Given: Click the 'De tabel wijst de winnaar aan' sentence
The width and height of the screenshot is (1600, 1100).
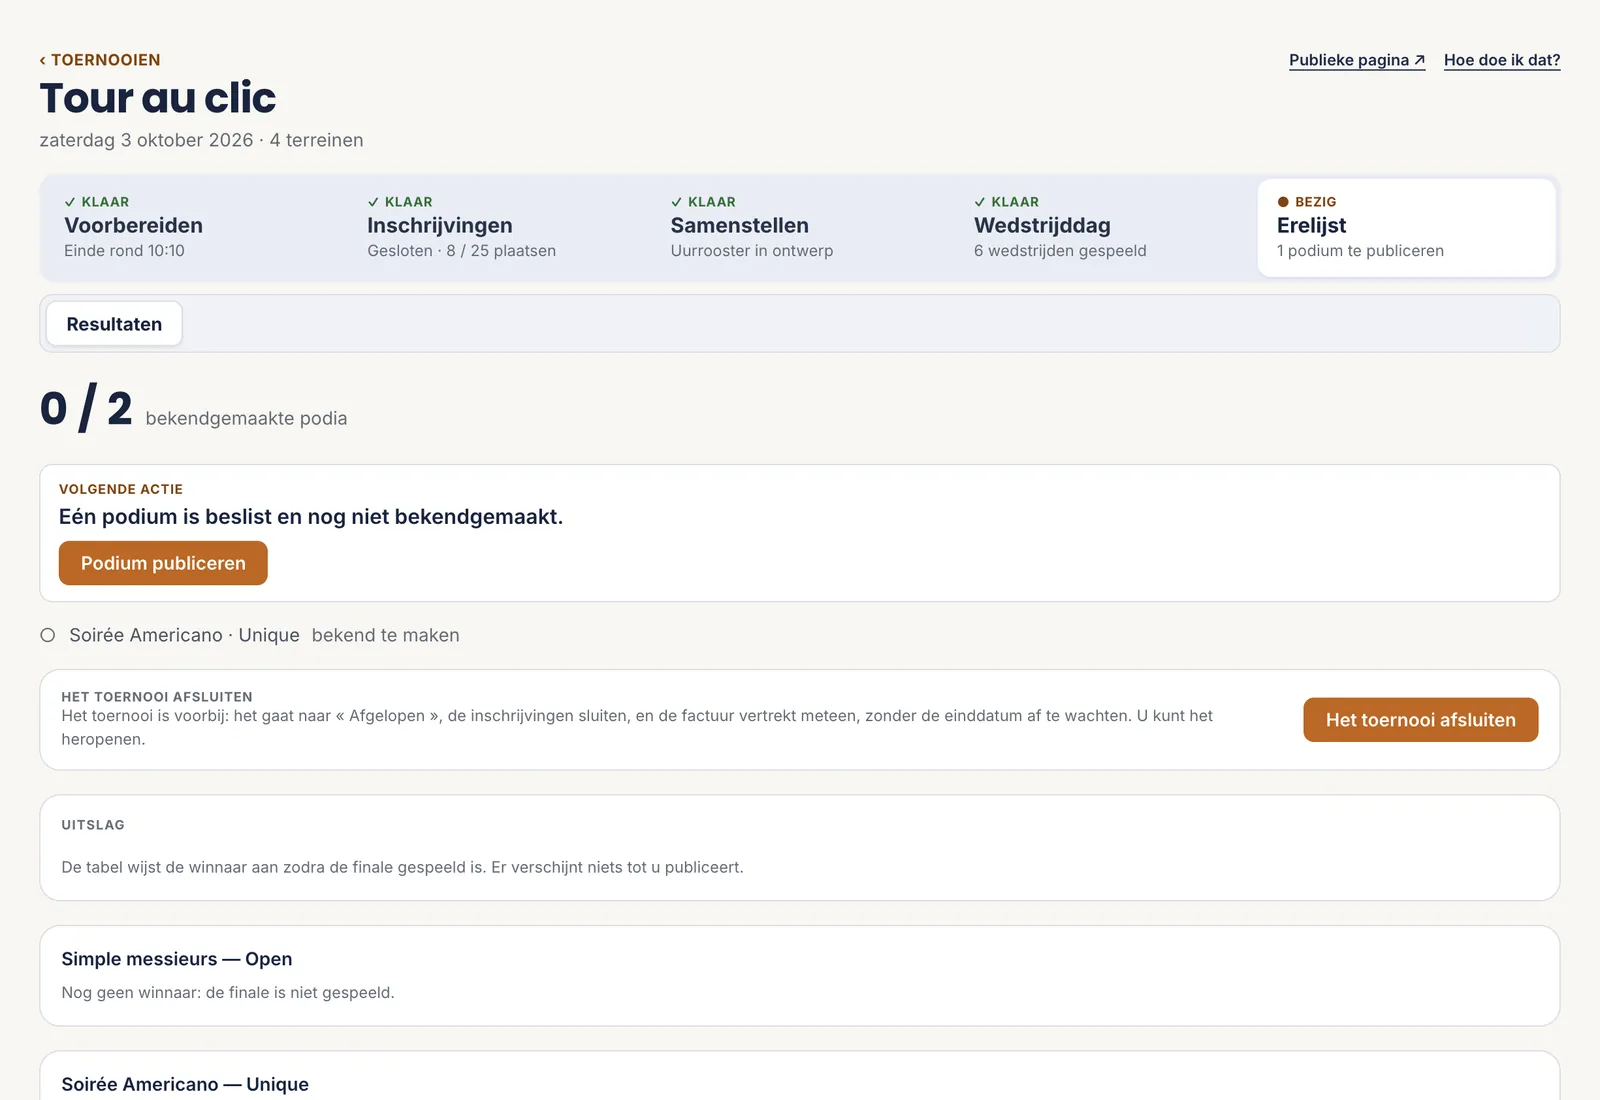Looking at the screenshot, I should click(x=402, y=867).
